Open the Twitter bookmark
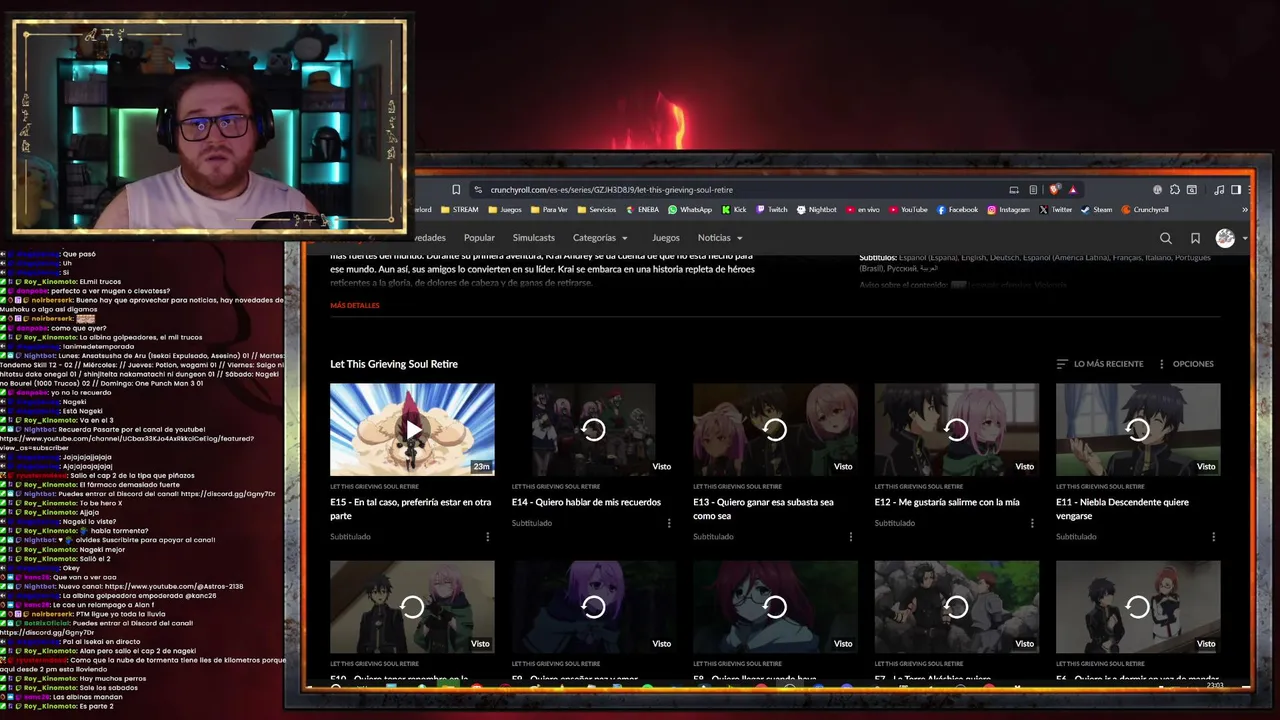 (x=1056, y=210)
